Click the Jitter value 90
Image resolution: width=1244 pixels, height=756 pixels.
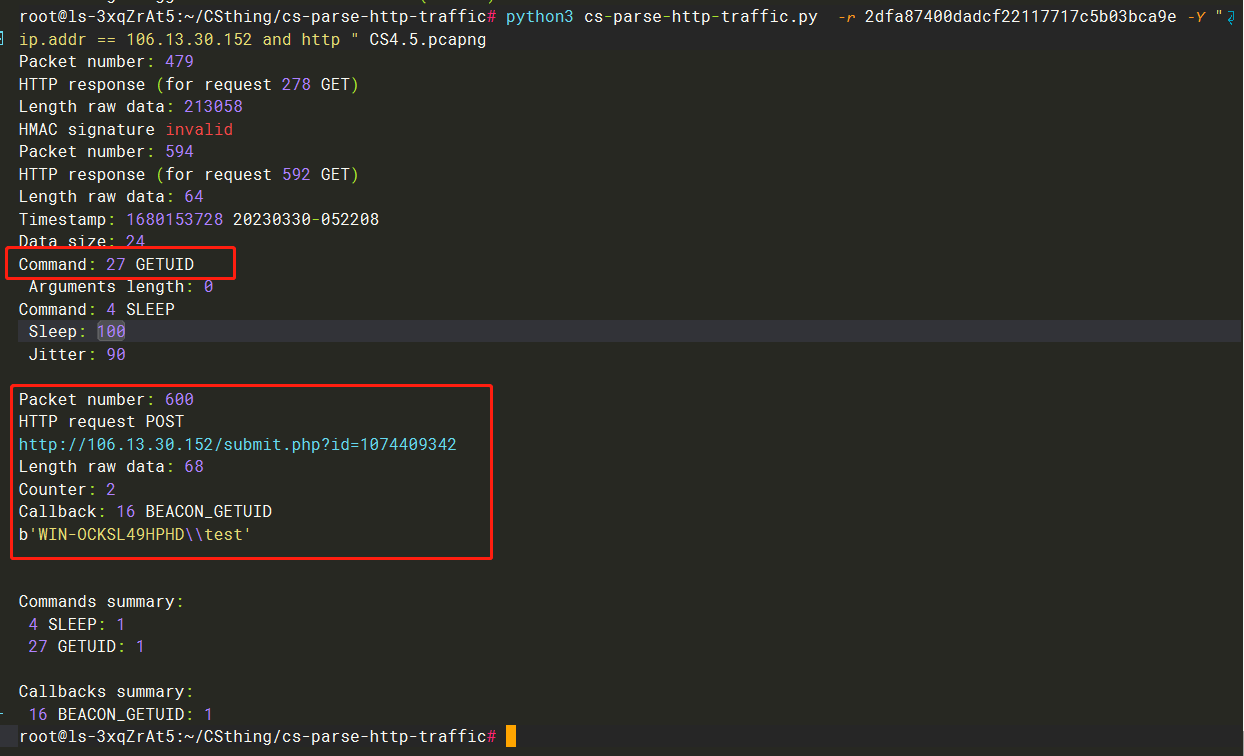pyautogui.click(x=116, y=354)
